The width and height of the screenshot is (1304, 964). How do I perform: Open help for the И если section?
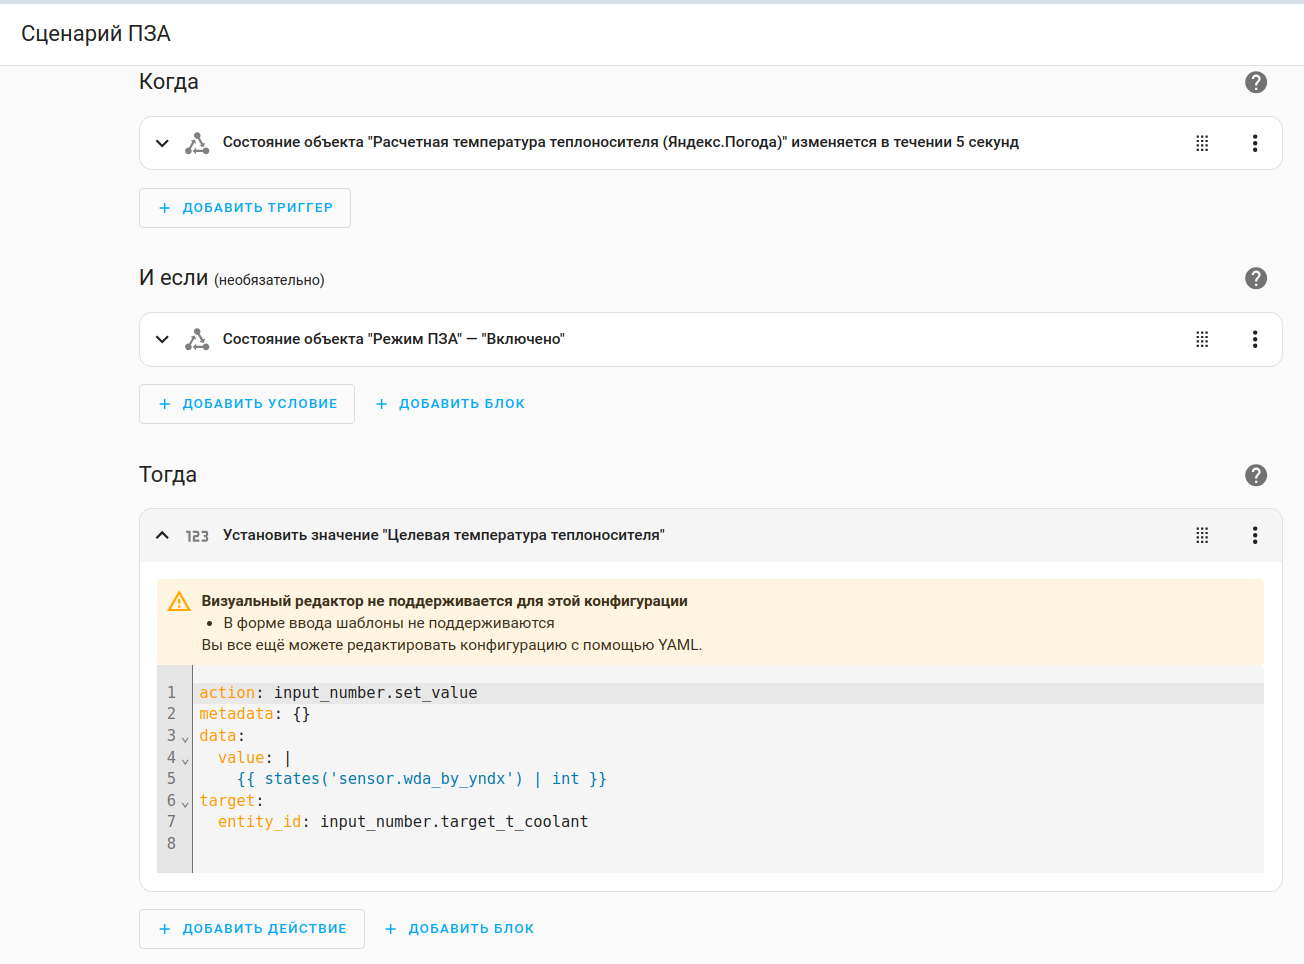(1256, 278)
